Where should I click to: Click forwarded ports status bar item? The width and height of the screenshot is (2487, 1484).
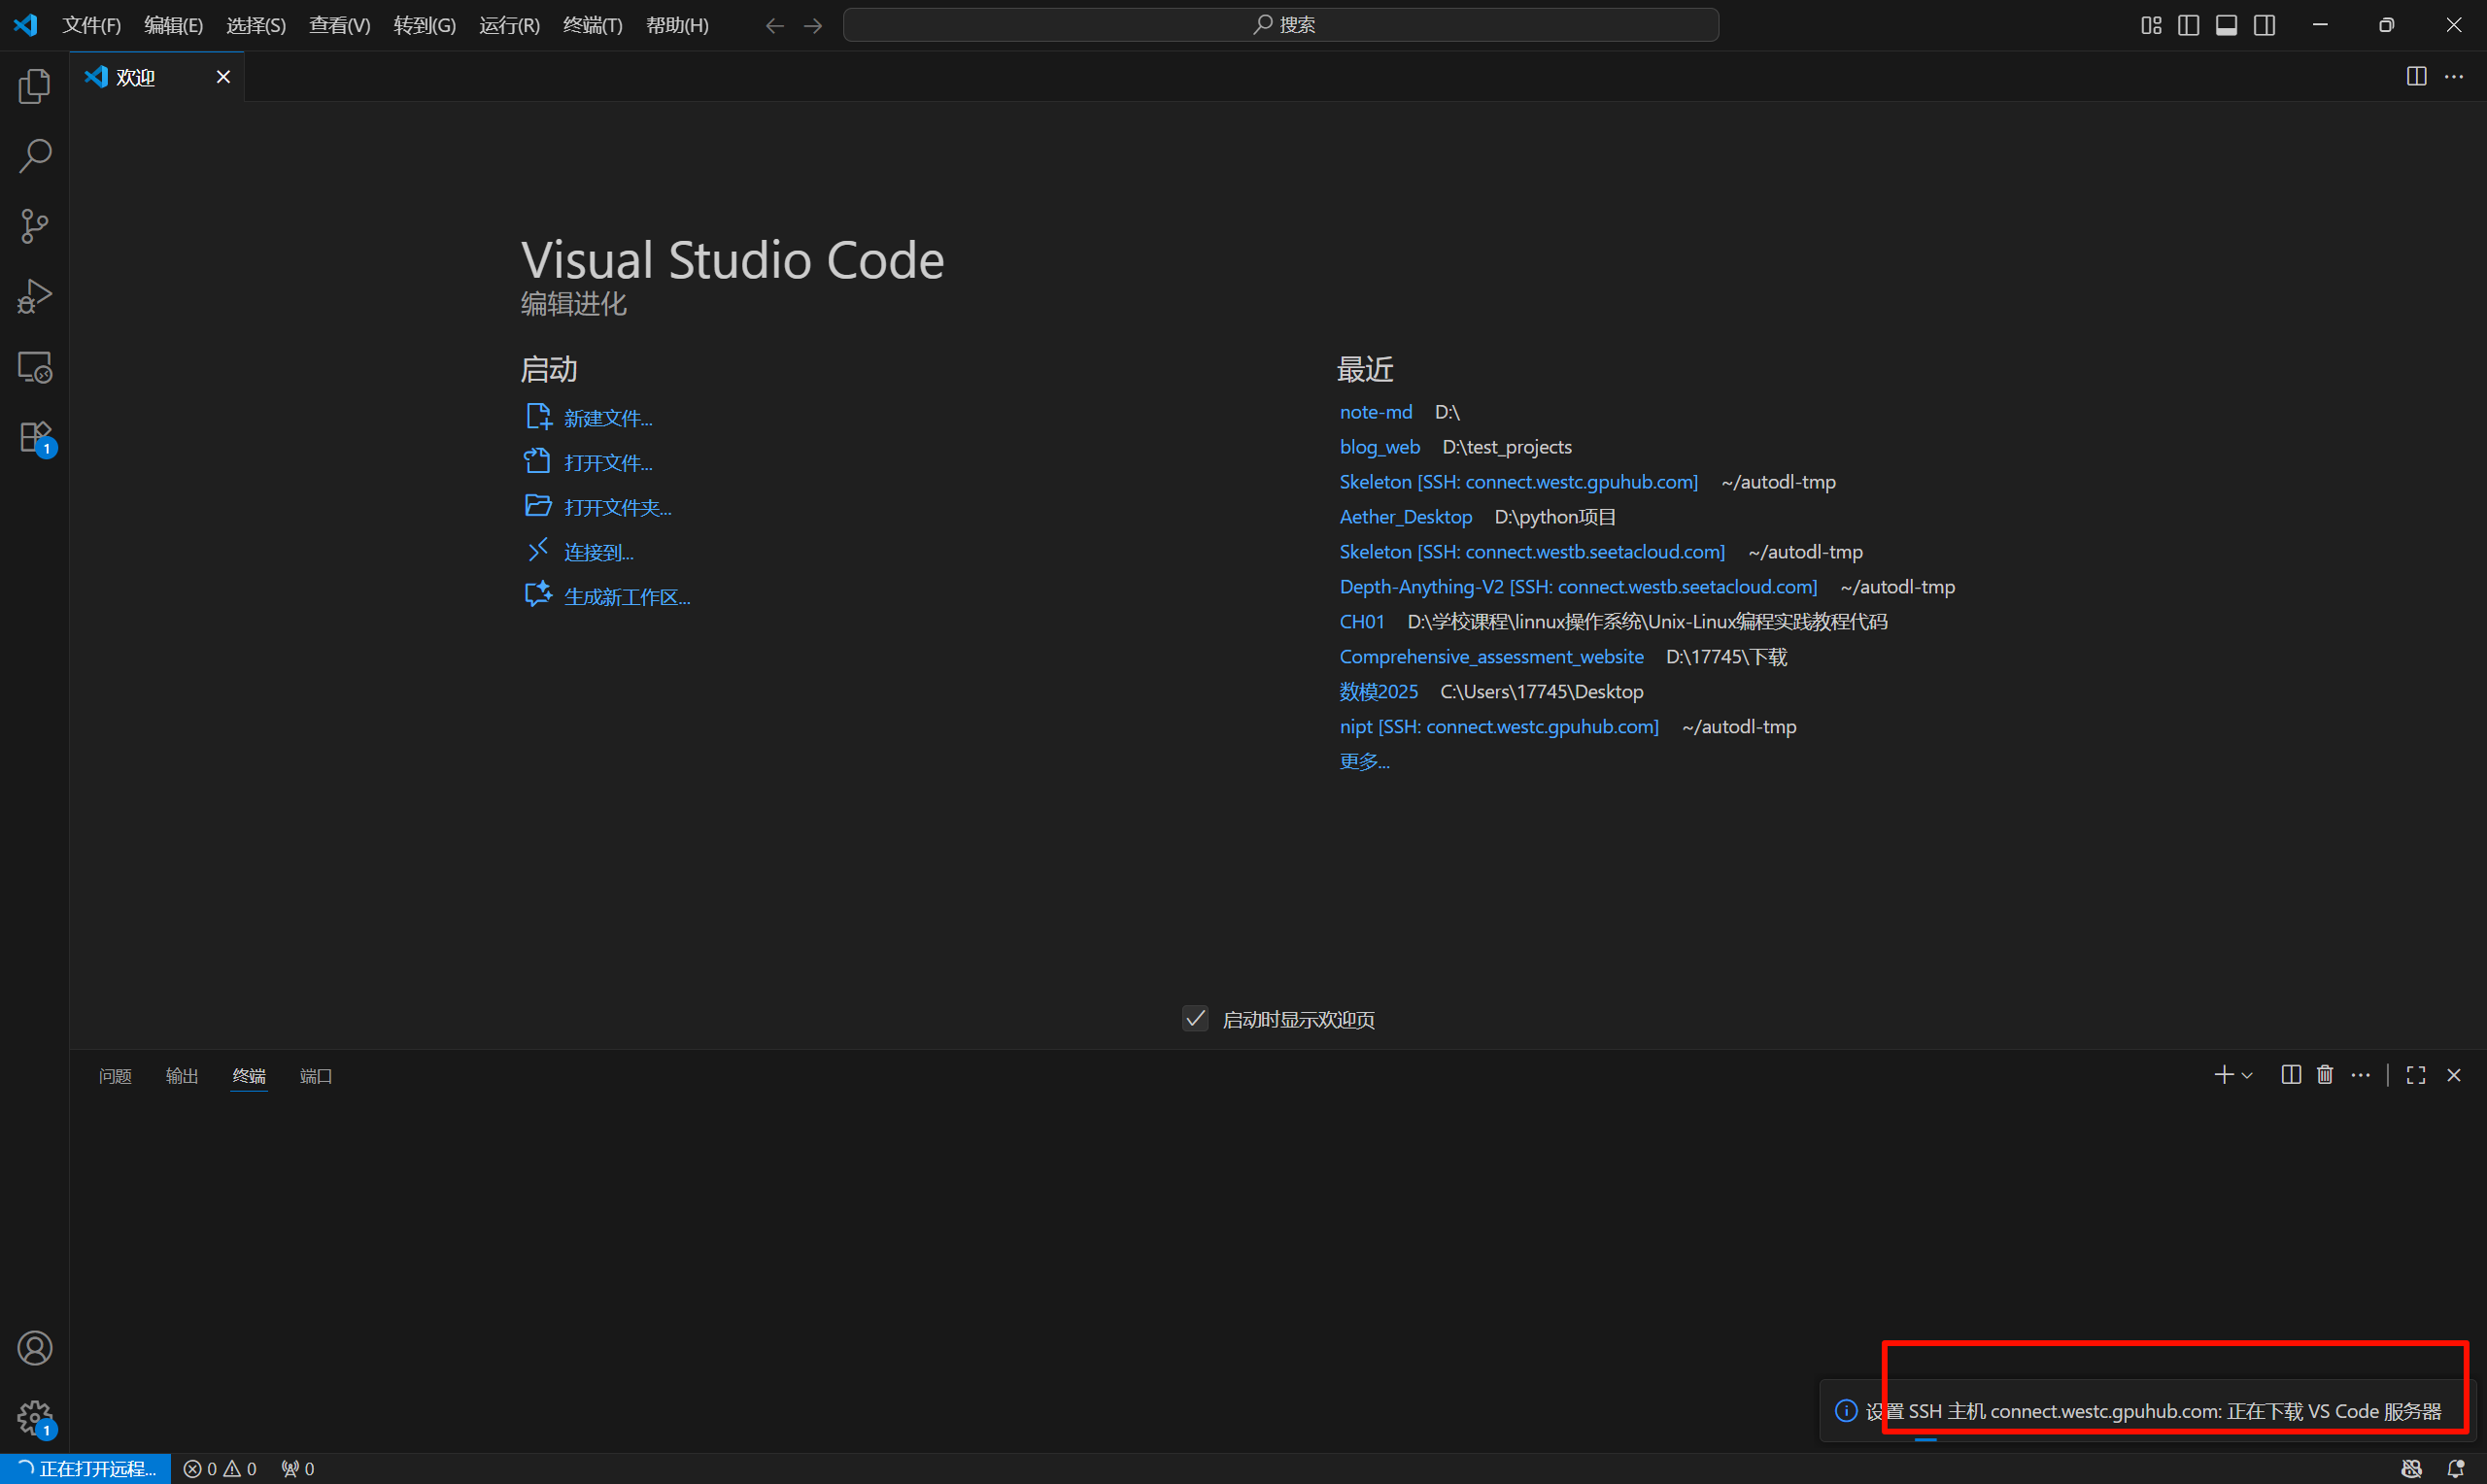pyautogui.click(x=298, y=1468)
